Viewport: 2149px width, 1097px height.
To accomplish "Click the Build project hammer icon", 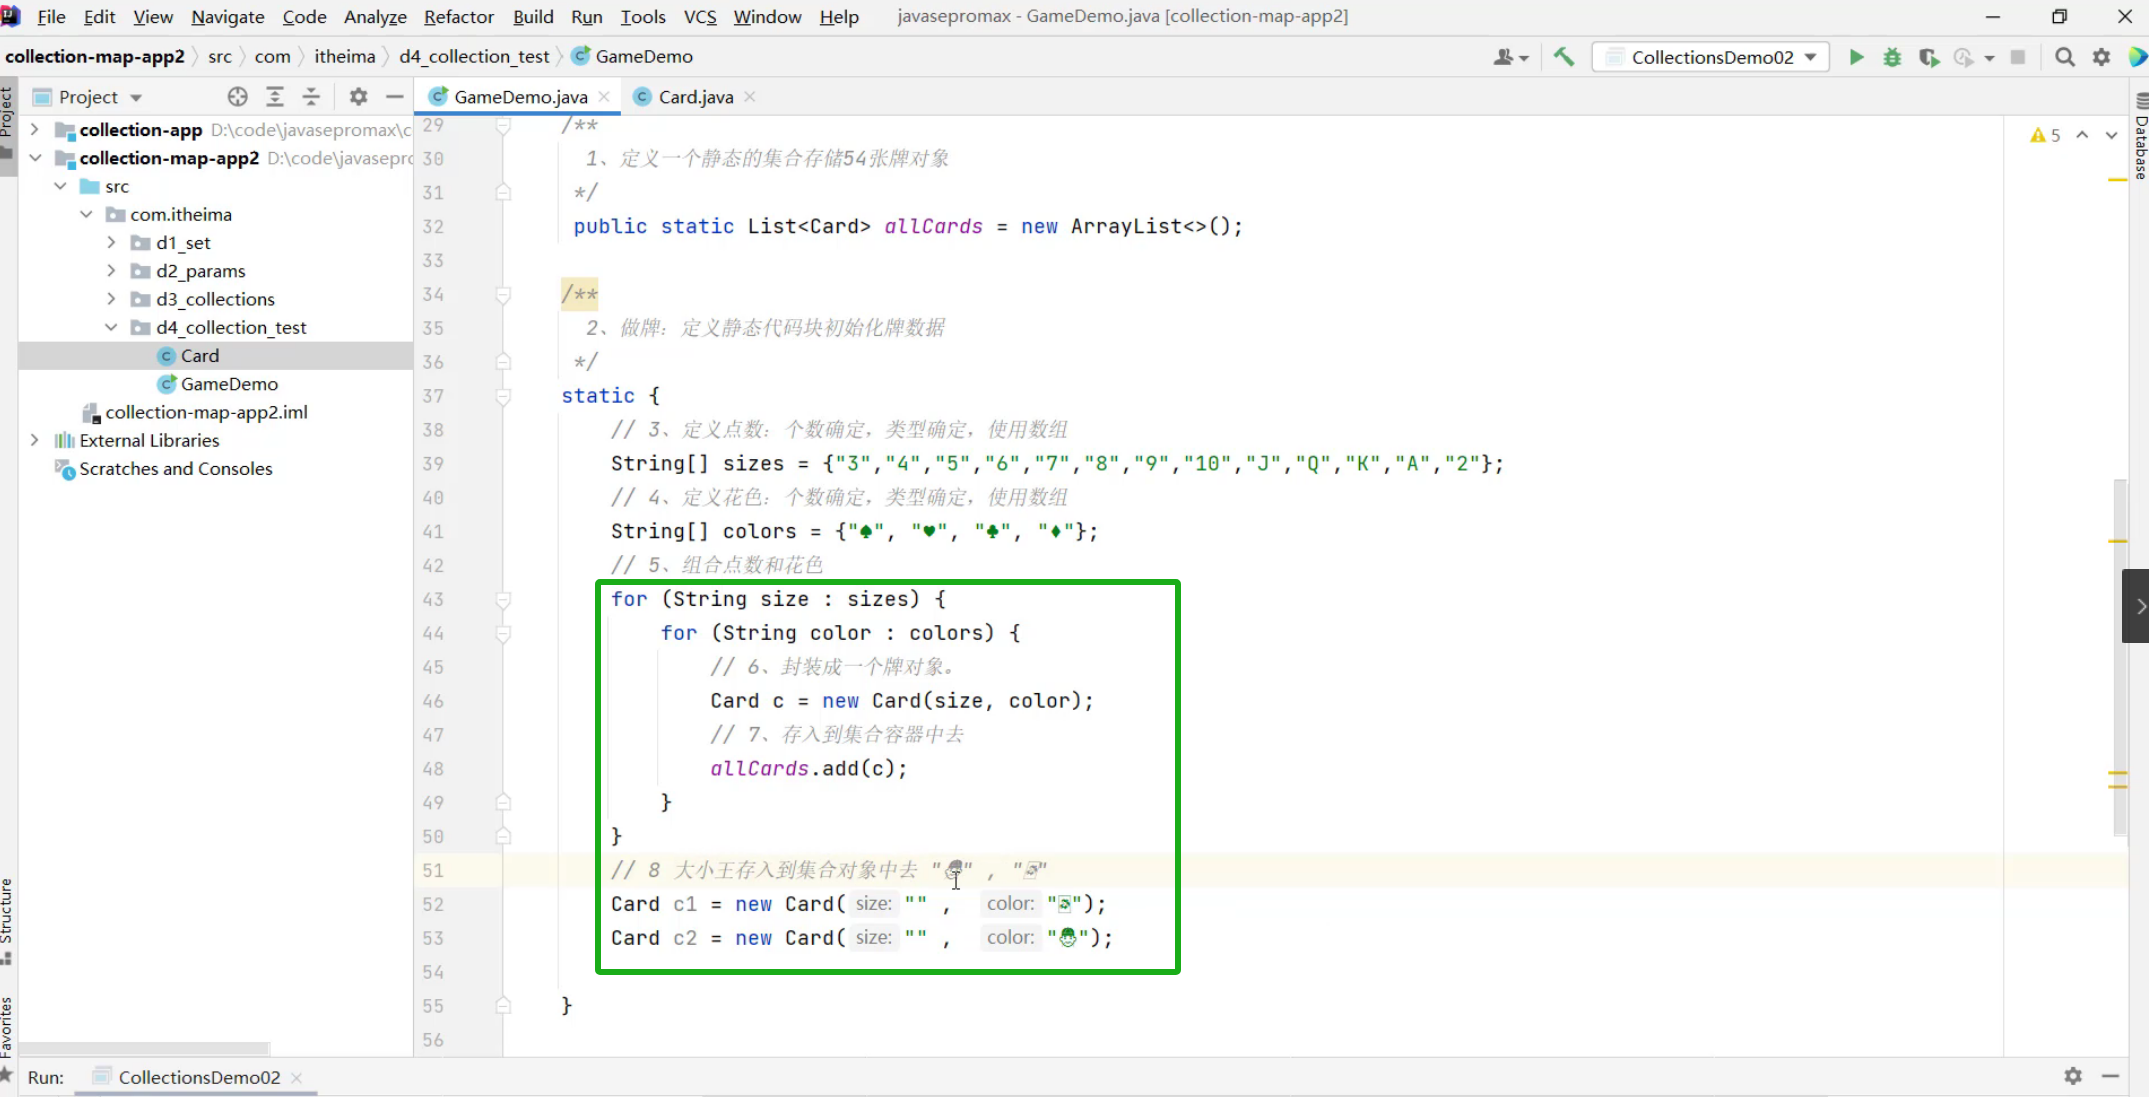I will point(1564,57).
